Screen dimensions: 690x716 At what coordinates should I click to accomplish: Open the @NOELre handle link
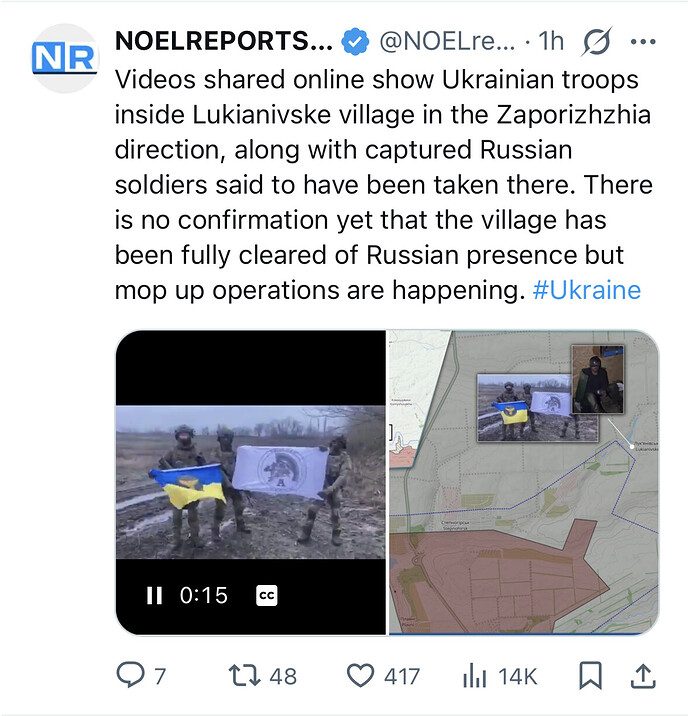[447, 42]
